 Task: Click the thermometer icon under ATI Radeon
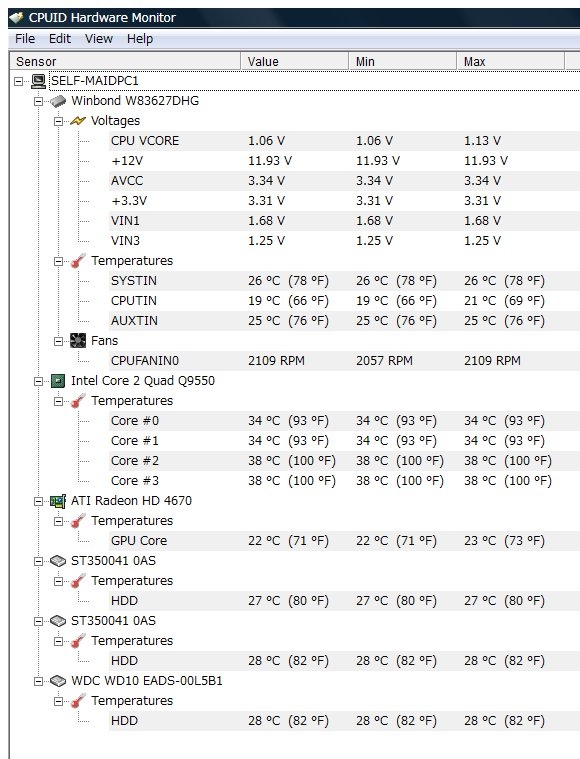[x=78, y=521]
